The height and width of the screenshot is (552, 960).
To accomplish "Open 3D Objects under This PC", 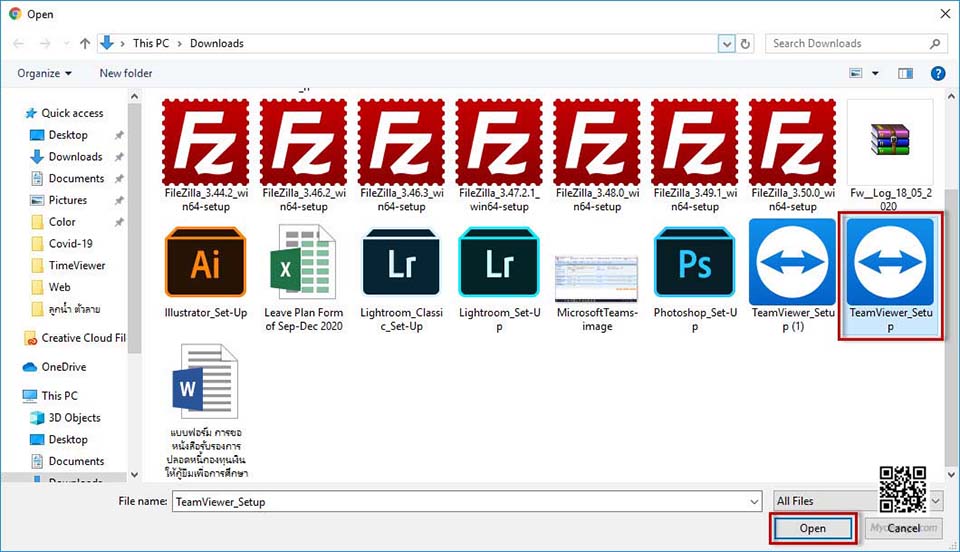I will click(65, 418).
